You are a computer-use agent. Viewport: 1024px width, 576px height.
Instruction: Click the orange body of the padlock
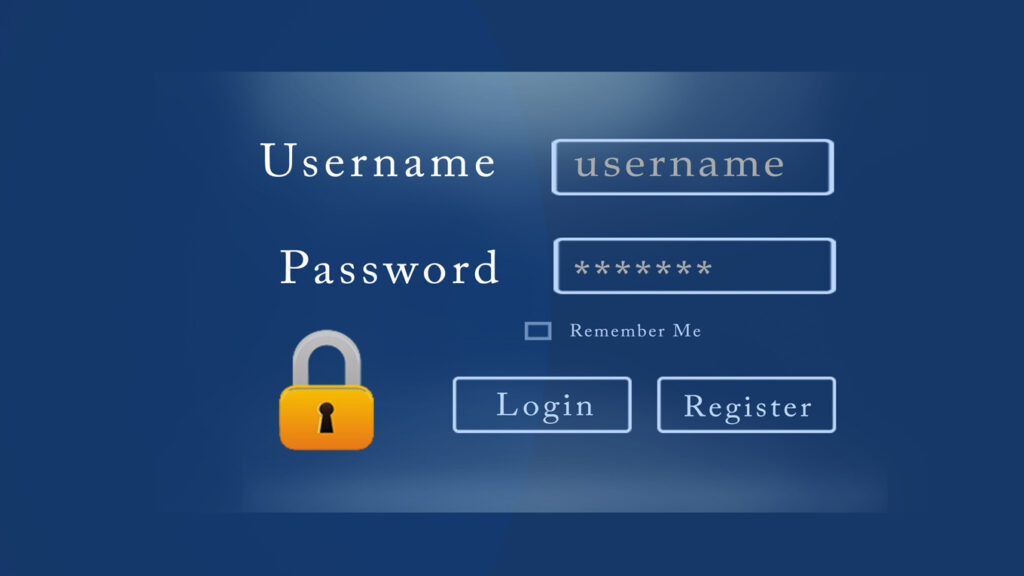pyautogui.click(x=326, y=418)
